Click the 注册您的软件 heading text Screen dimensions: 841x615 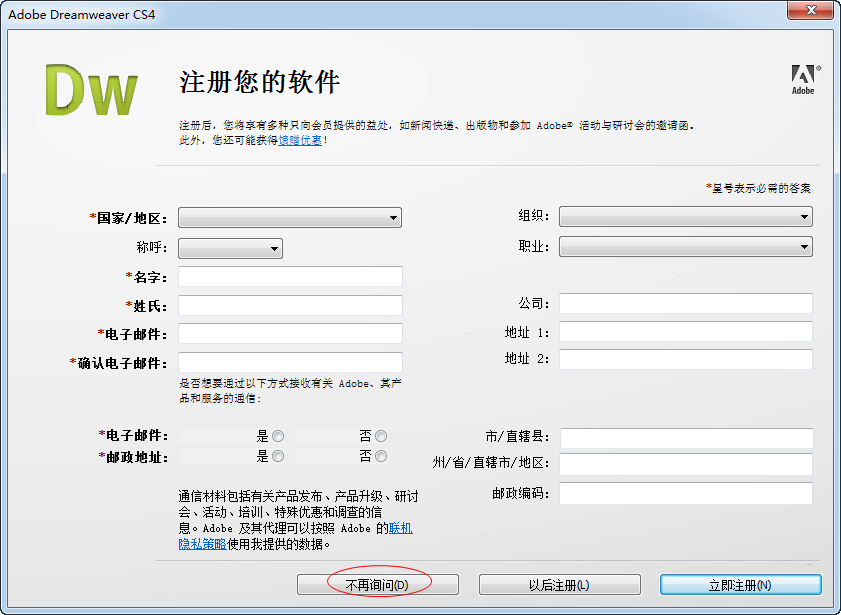[x=260, y=82]
